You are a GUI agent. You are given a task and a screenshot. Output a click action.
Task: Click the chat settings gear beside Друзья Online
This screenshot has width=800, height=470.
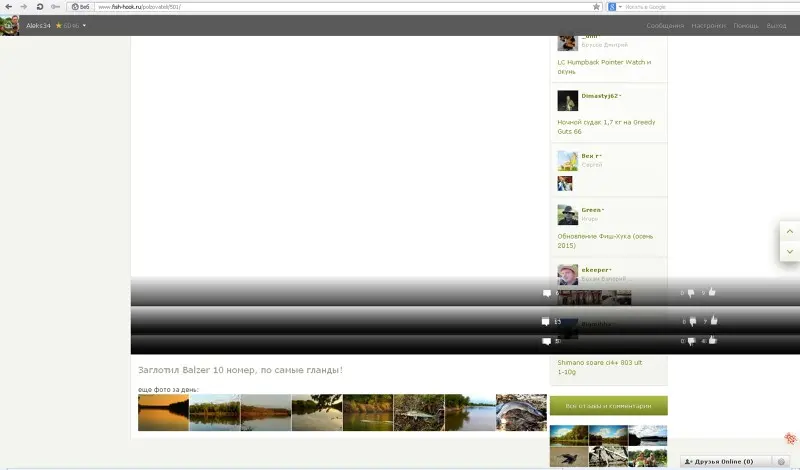(x=781, y=461)
